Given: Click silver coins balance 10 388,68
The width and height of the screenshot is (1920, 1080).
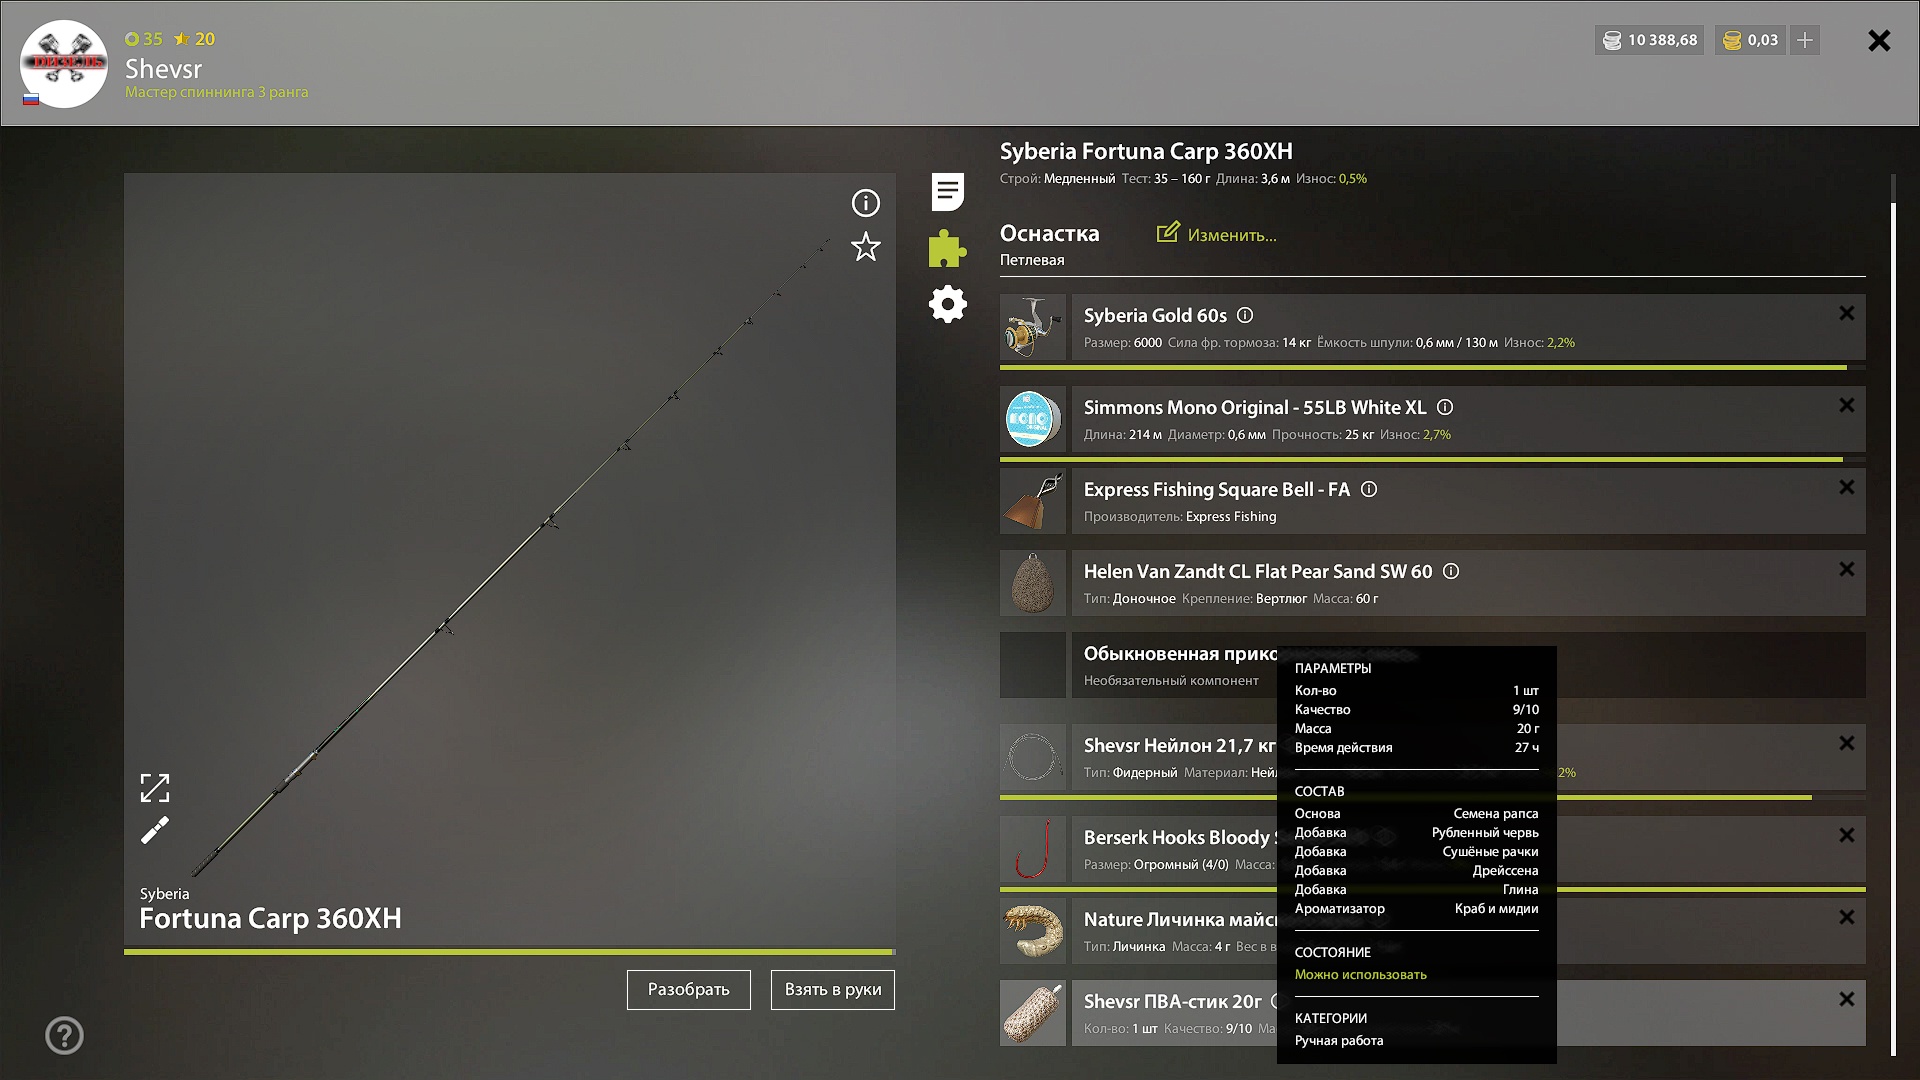Looking at the screenshot, I should click(1650, 40).
